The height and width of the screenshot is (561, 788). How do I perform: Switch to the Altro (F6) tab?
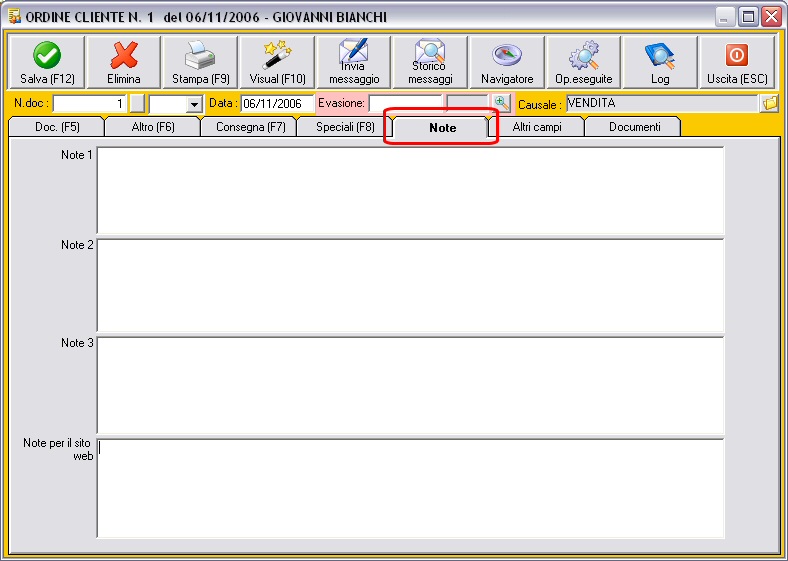click(x=153, y=127)
